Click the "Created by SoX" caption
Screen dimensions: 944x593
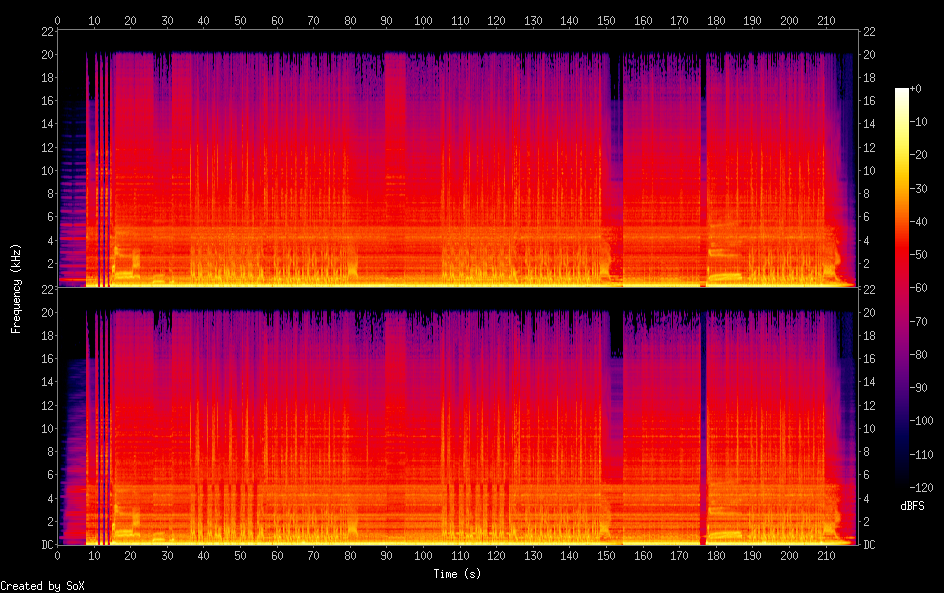pyautogui.click(x=42, y=586)
